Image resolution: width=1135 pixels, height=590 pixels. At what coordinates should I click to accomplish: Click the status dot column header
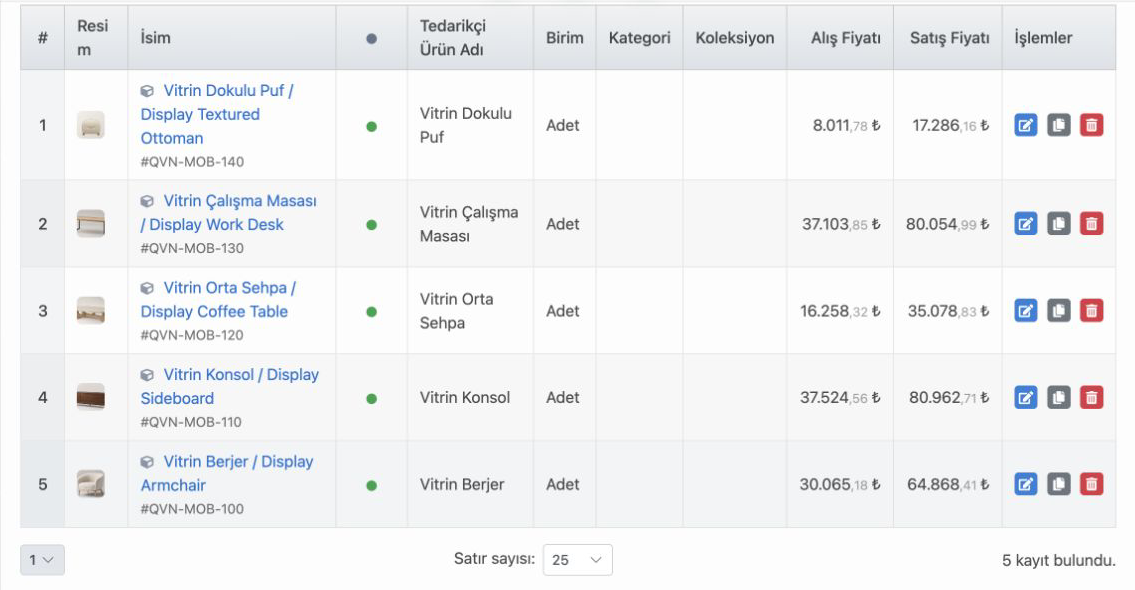coord(371,38)
